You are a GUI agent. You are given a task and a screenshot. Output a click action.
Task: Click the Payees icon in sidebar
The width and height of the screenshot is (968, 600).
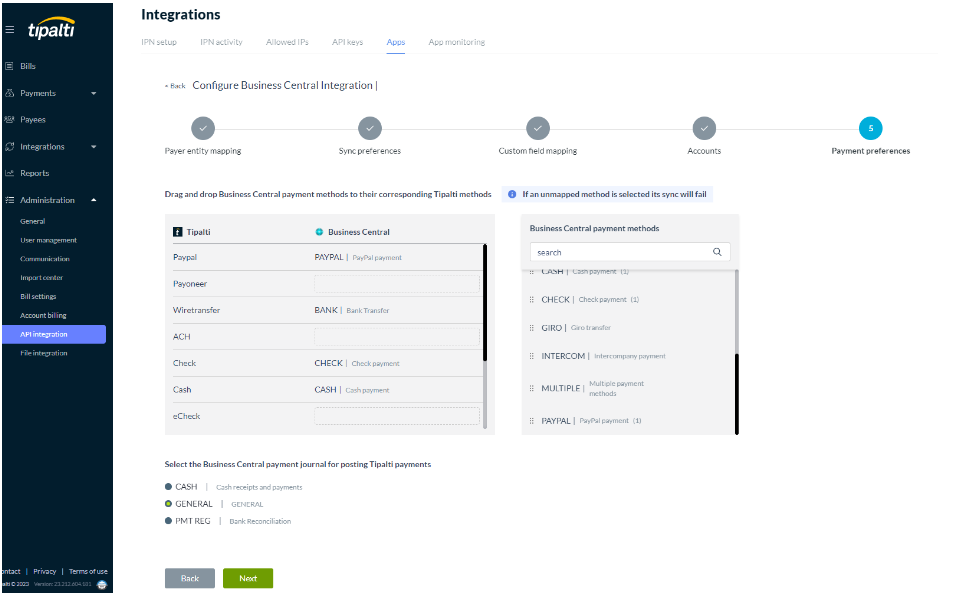pos(10,120)
